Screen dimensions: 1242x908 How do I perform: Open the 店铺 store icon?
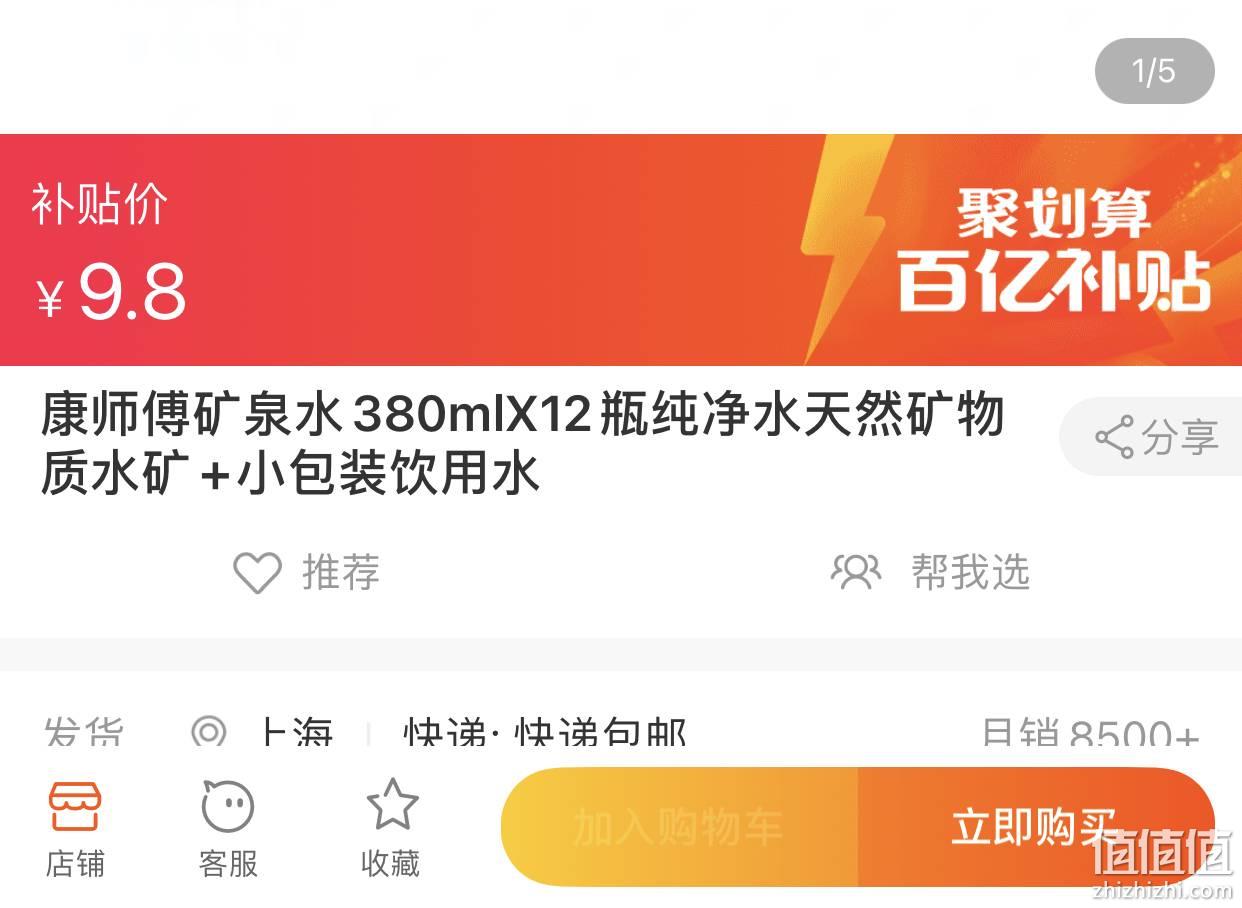[x=75, y=806]
